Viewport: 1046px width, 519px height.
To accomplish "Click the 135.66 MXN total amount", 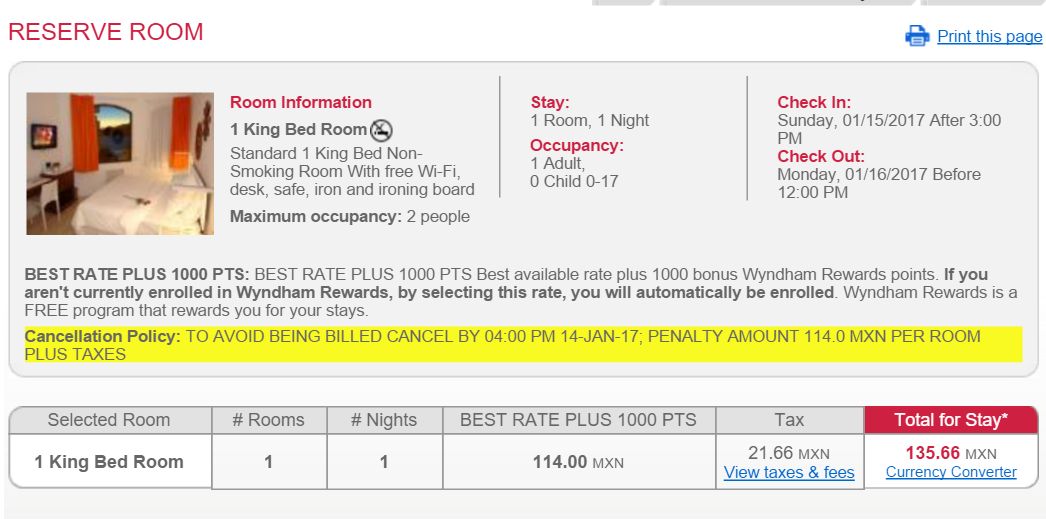I will click(x=951, y=454).
